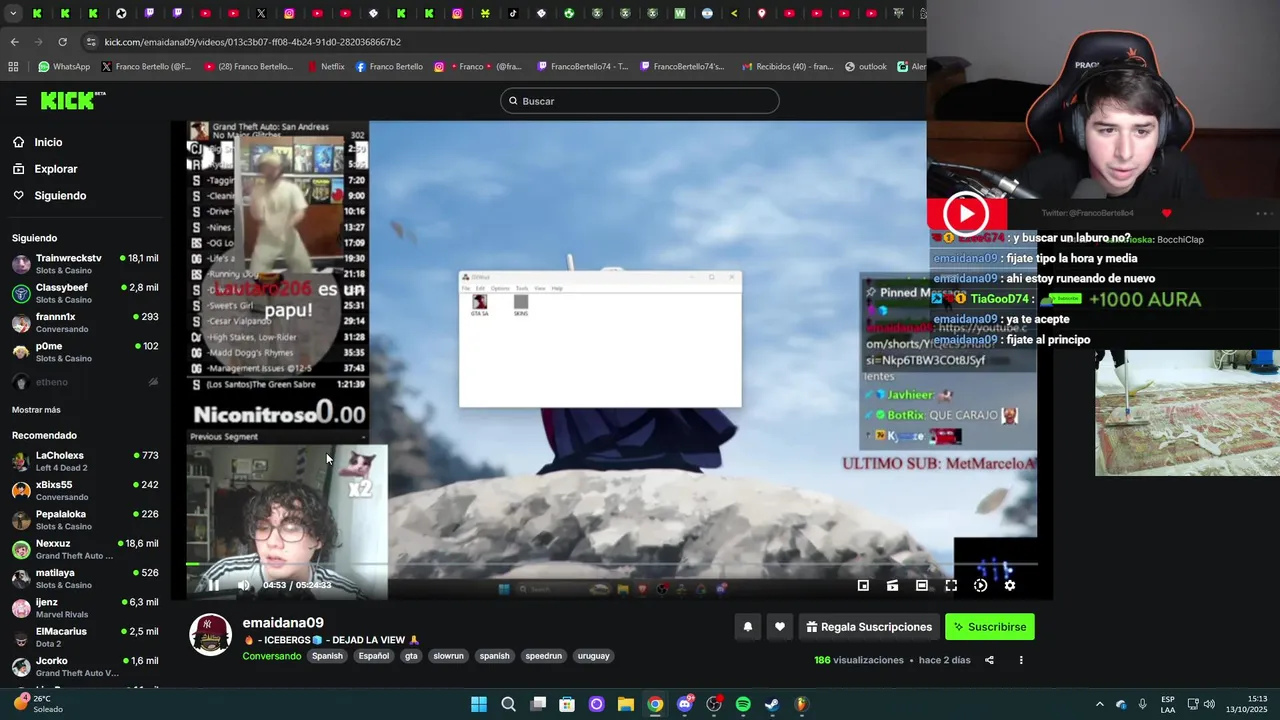Go to Inicio in the sidebar
This screenshot has width=1280, height=720.
tap(48, 142)
